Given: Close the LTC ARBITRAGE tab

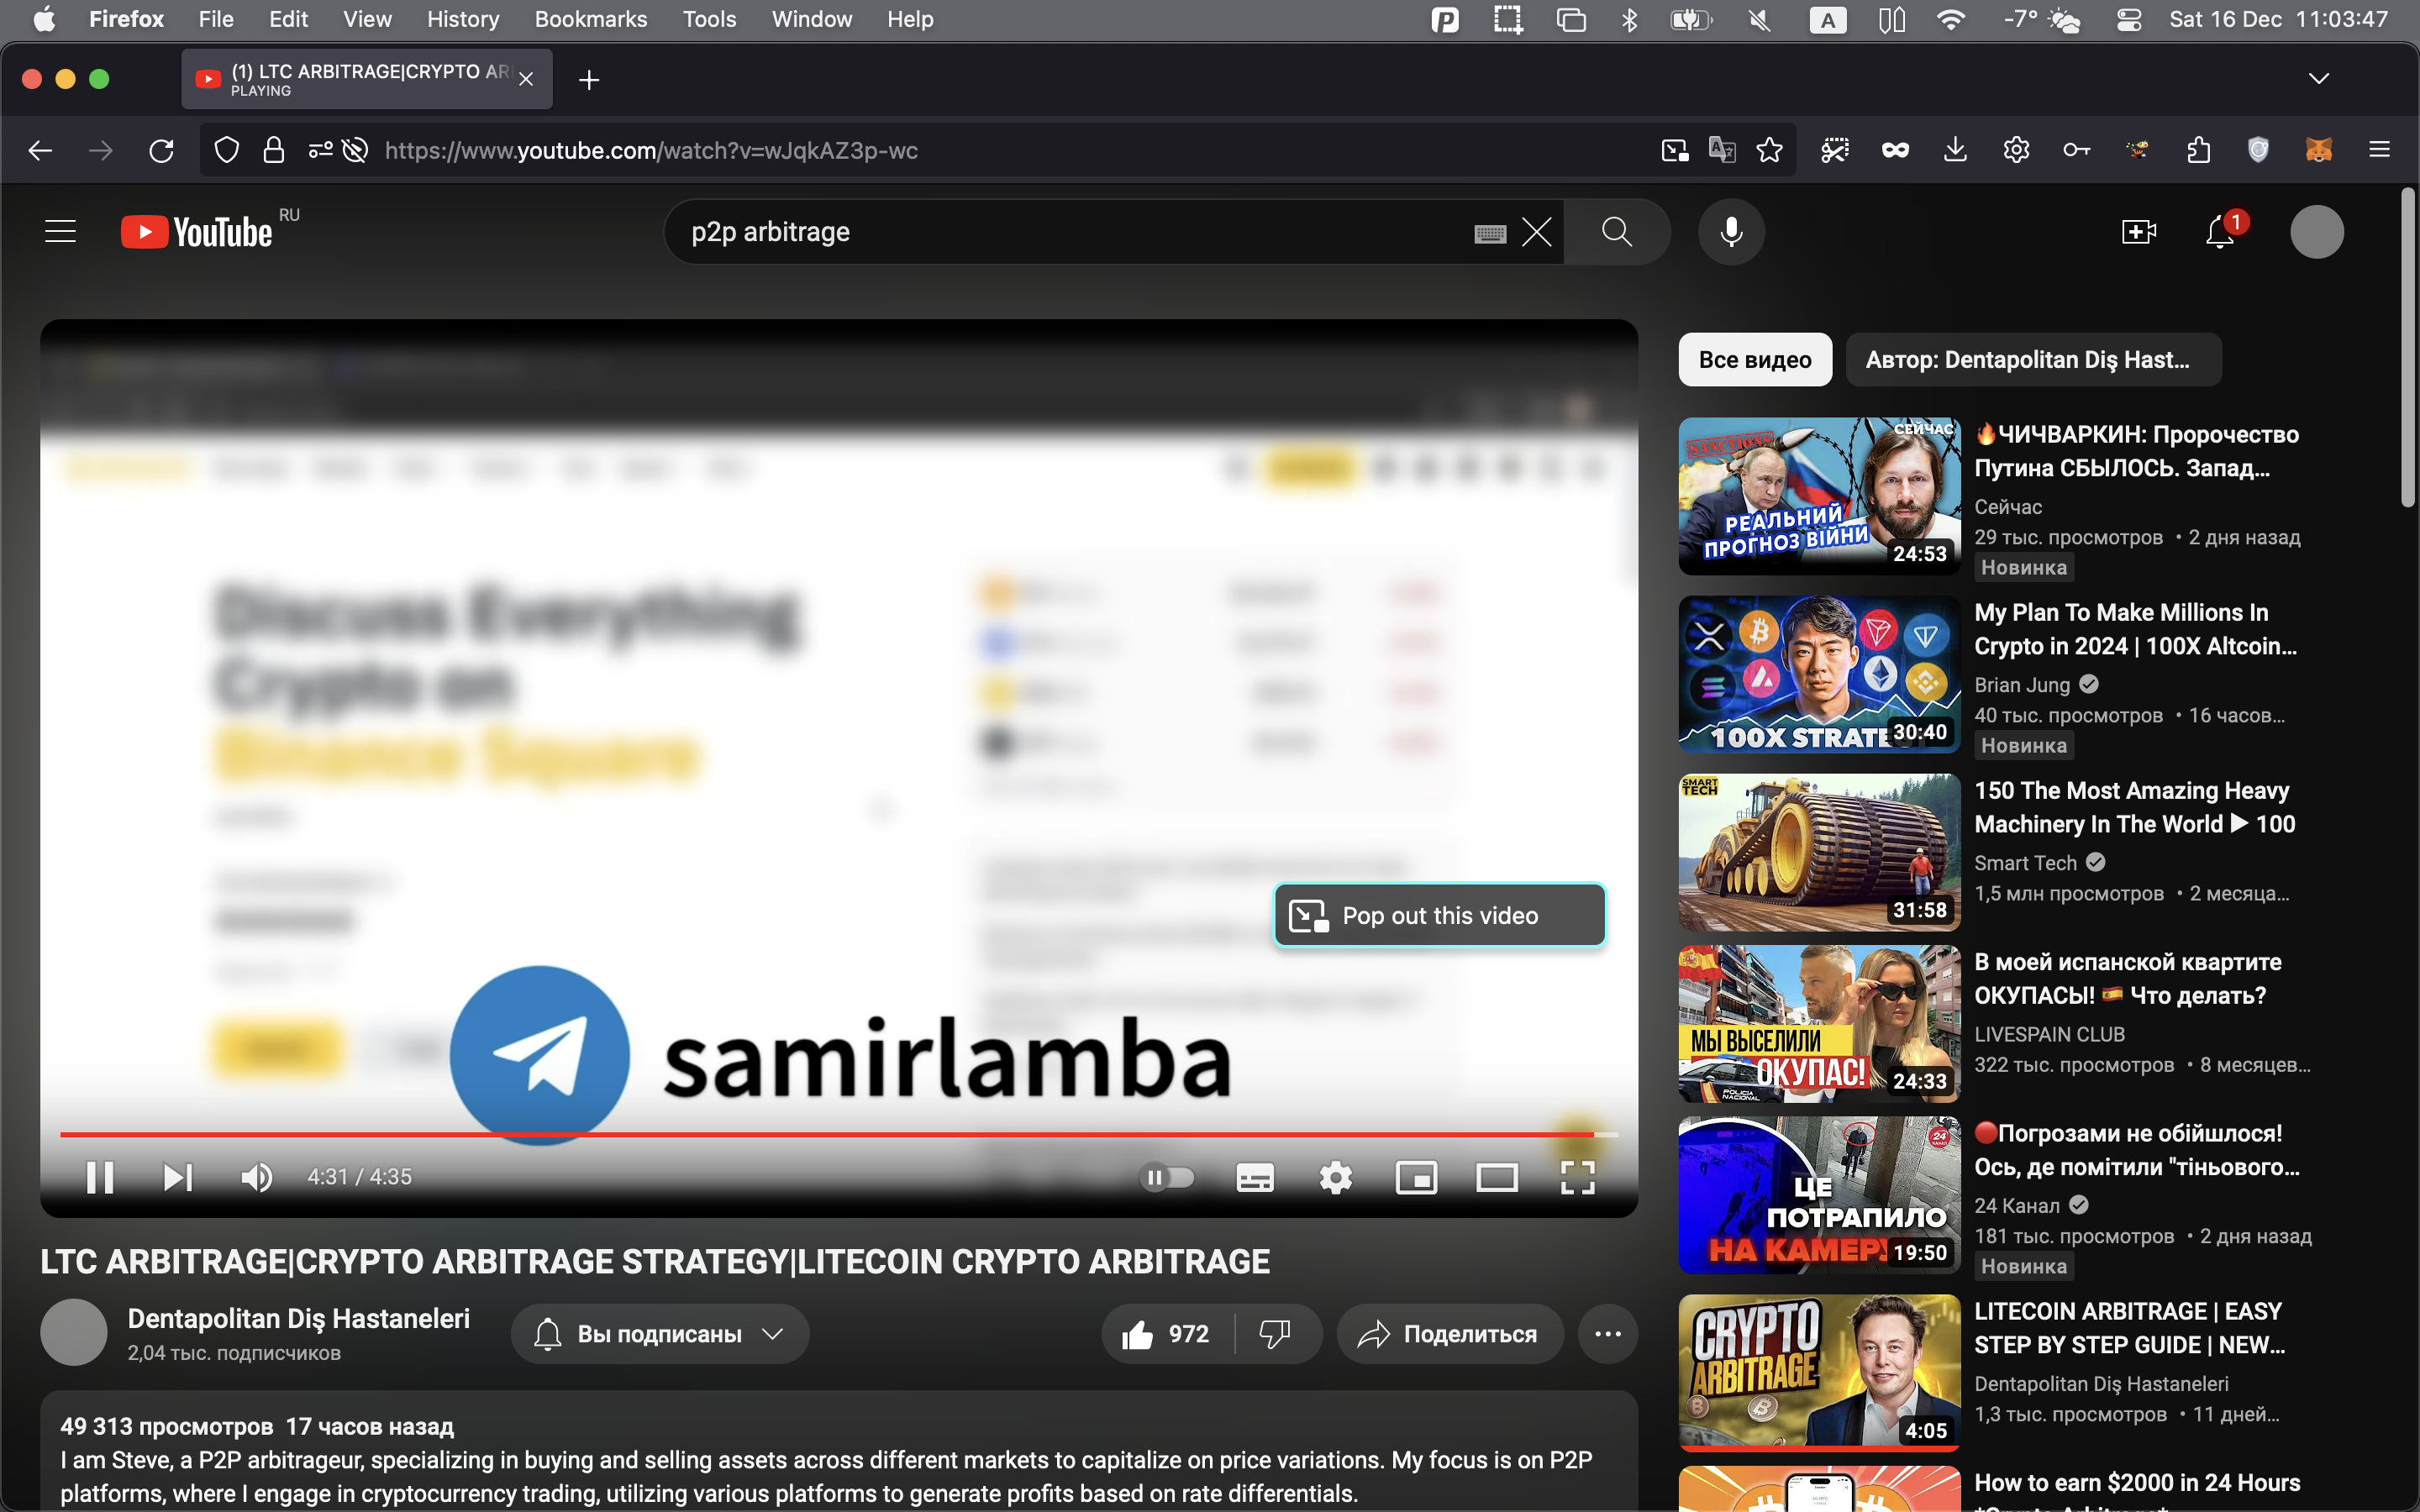Looking at the screenshot, I should coord(526,79).
